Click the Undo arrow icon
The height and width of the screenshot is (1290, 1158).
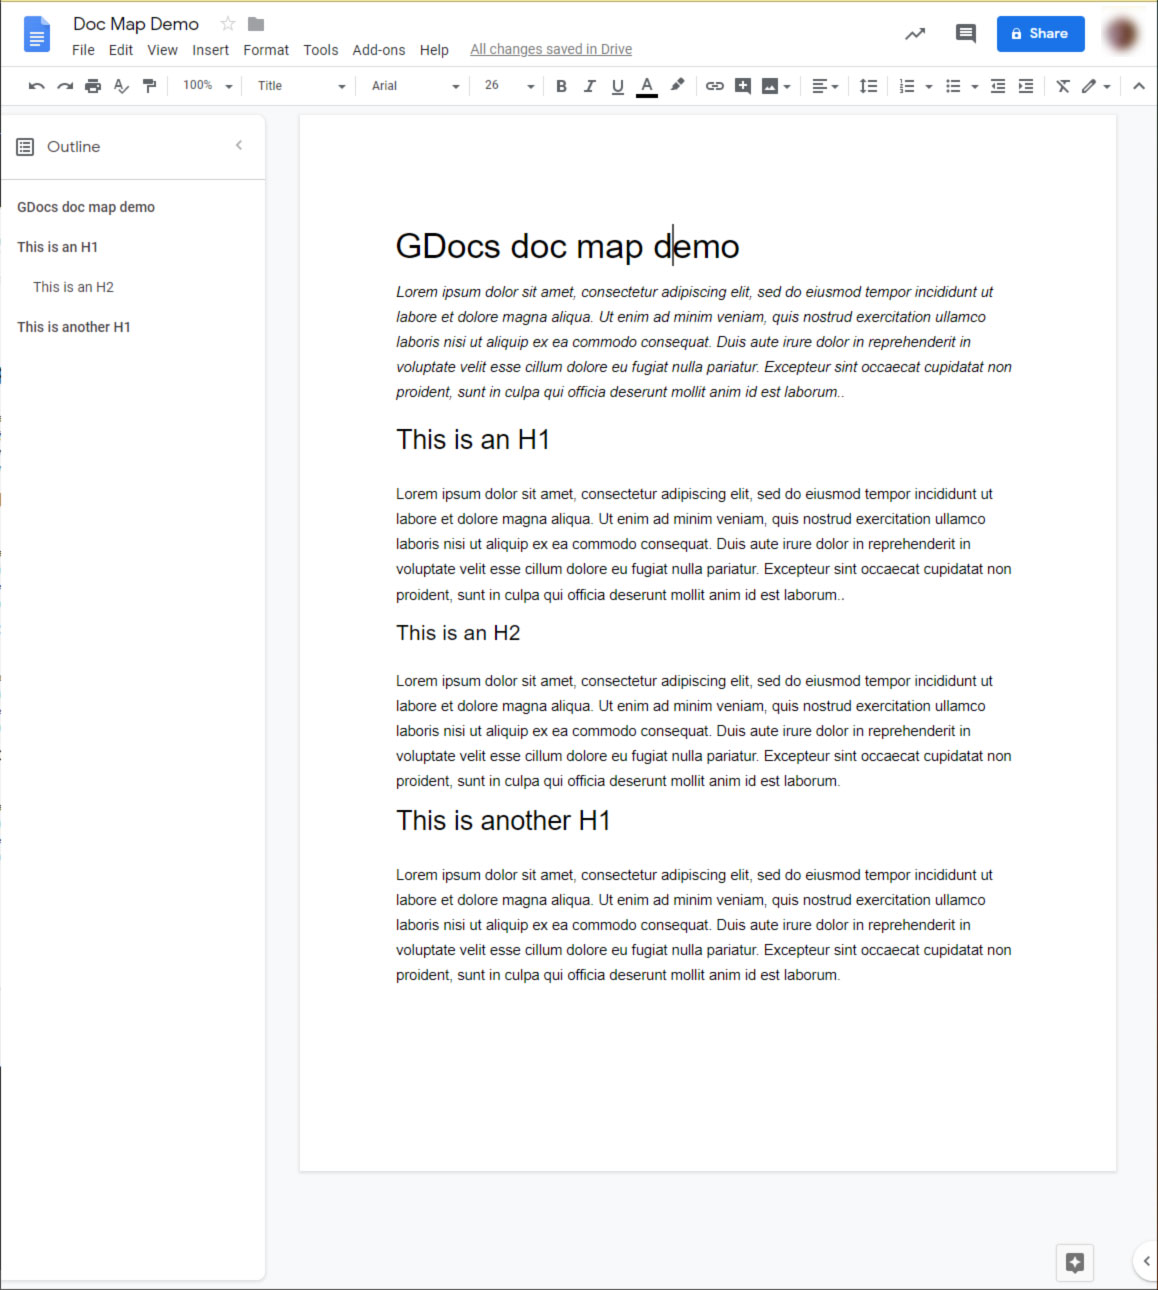tap(37, 86)
